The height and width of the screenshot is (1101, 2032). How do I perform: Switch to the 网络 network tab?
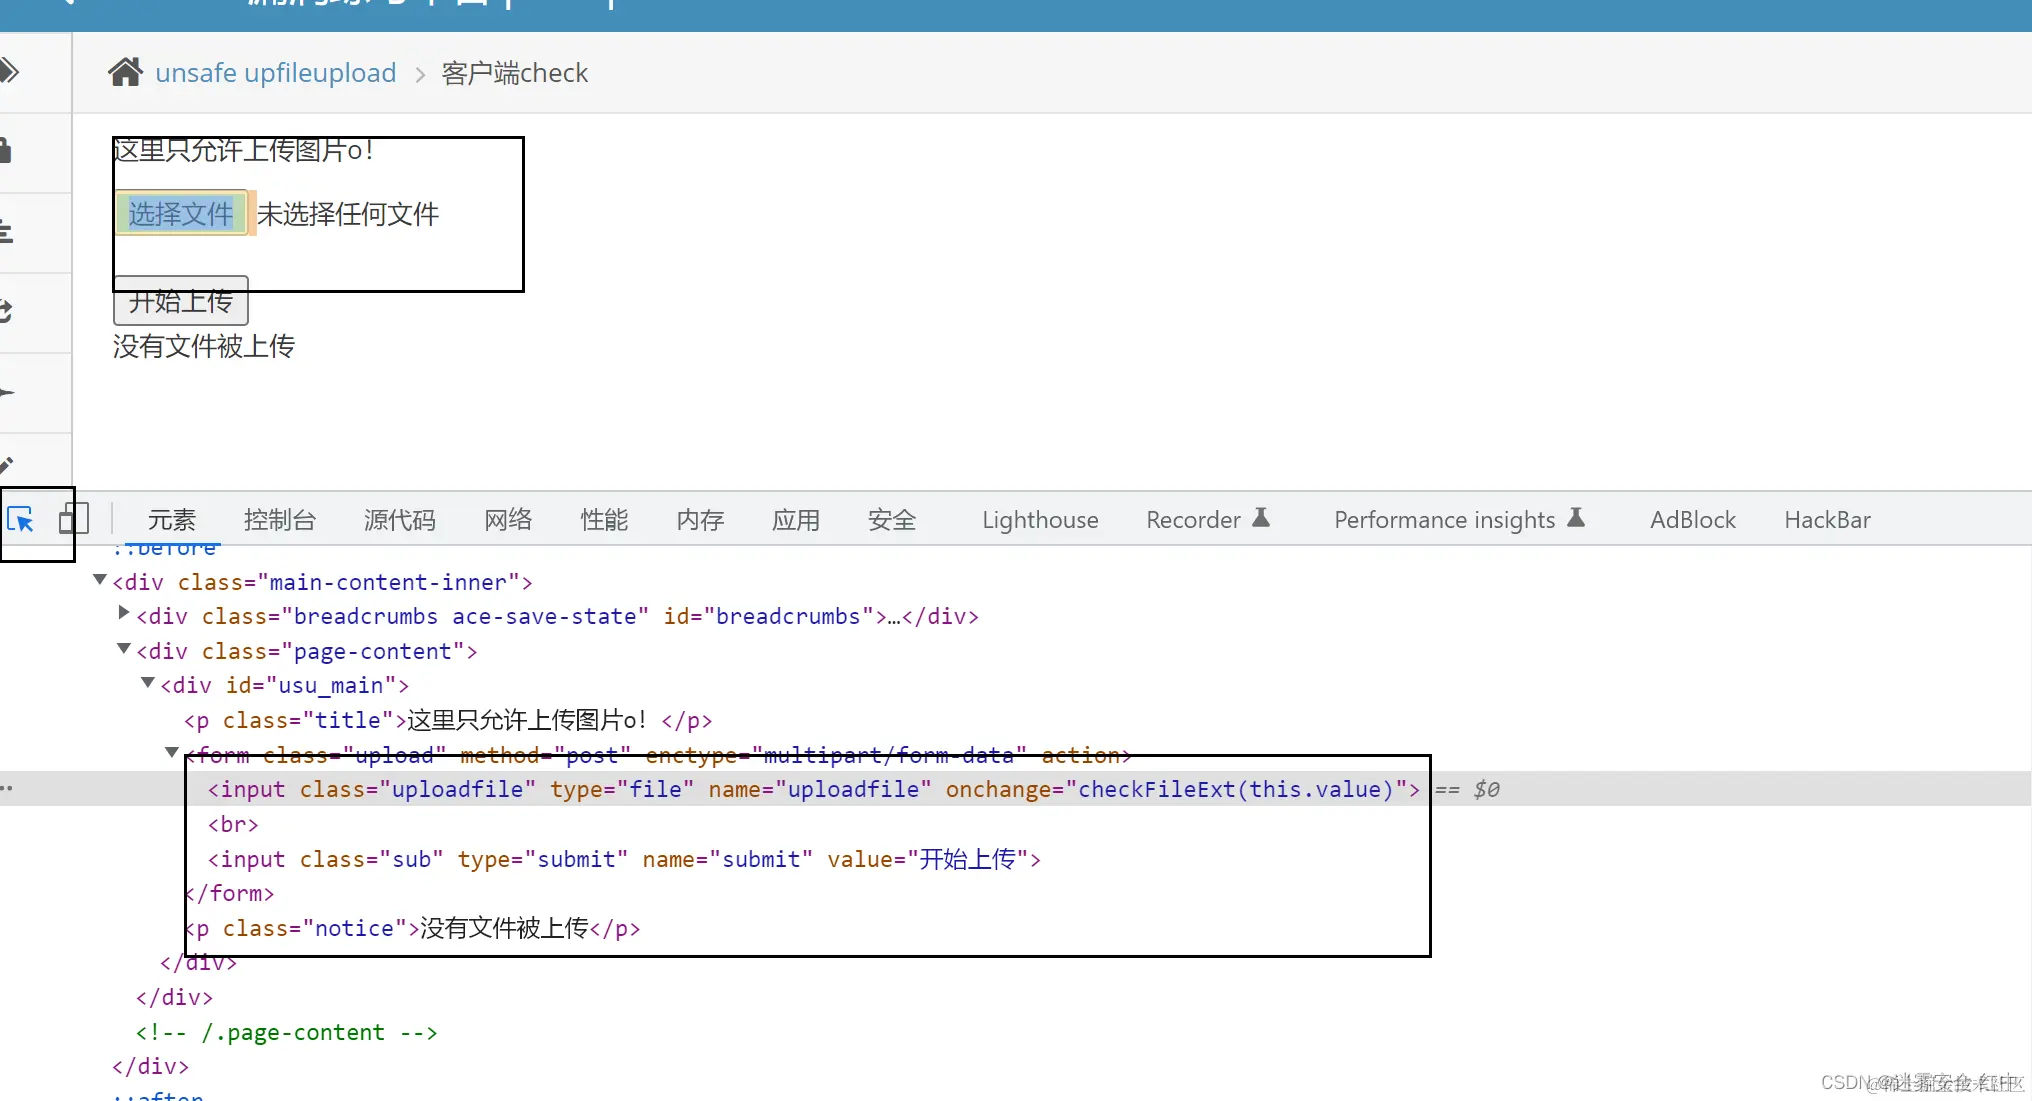pos(508,520)
